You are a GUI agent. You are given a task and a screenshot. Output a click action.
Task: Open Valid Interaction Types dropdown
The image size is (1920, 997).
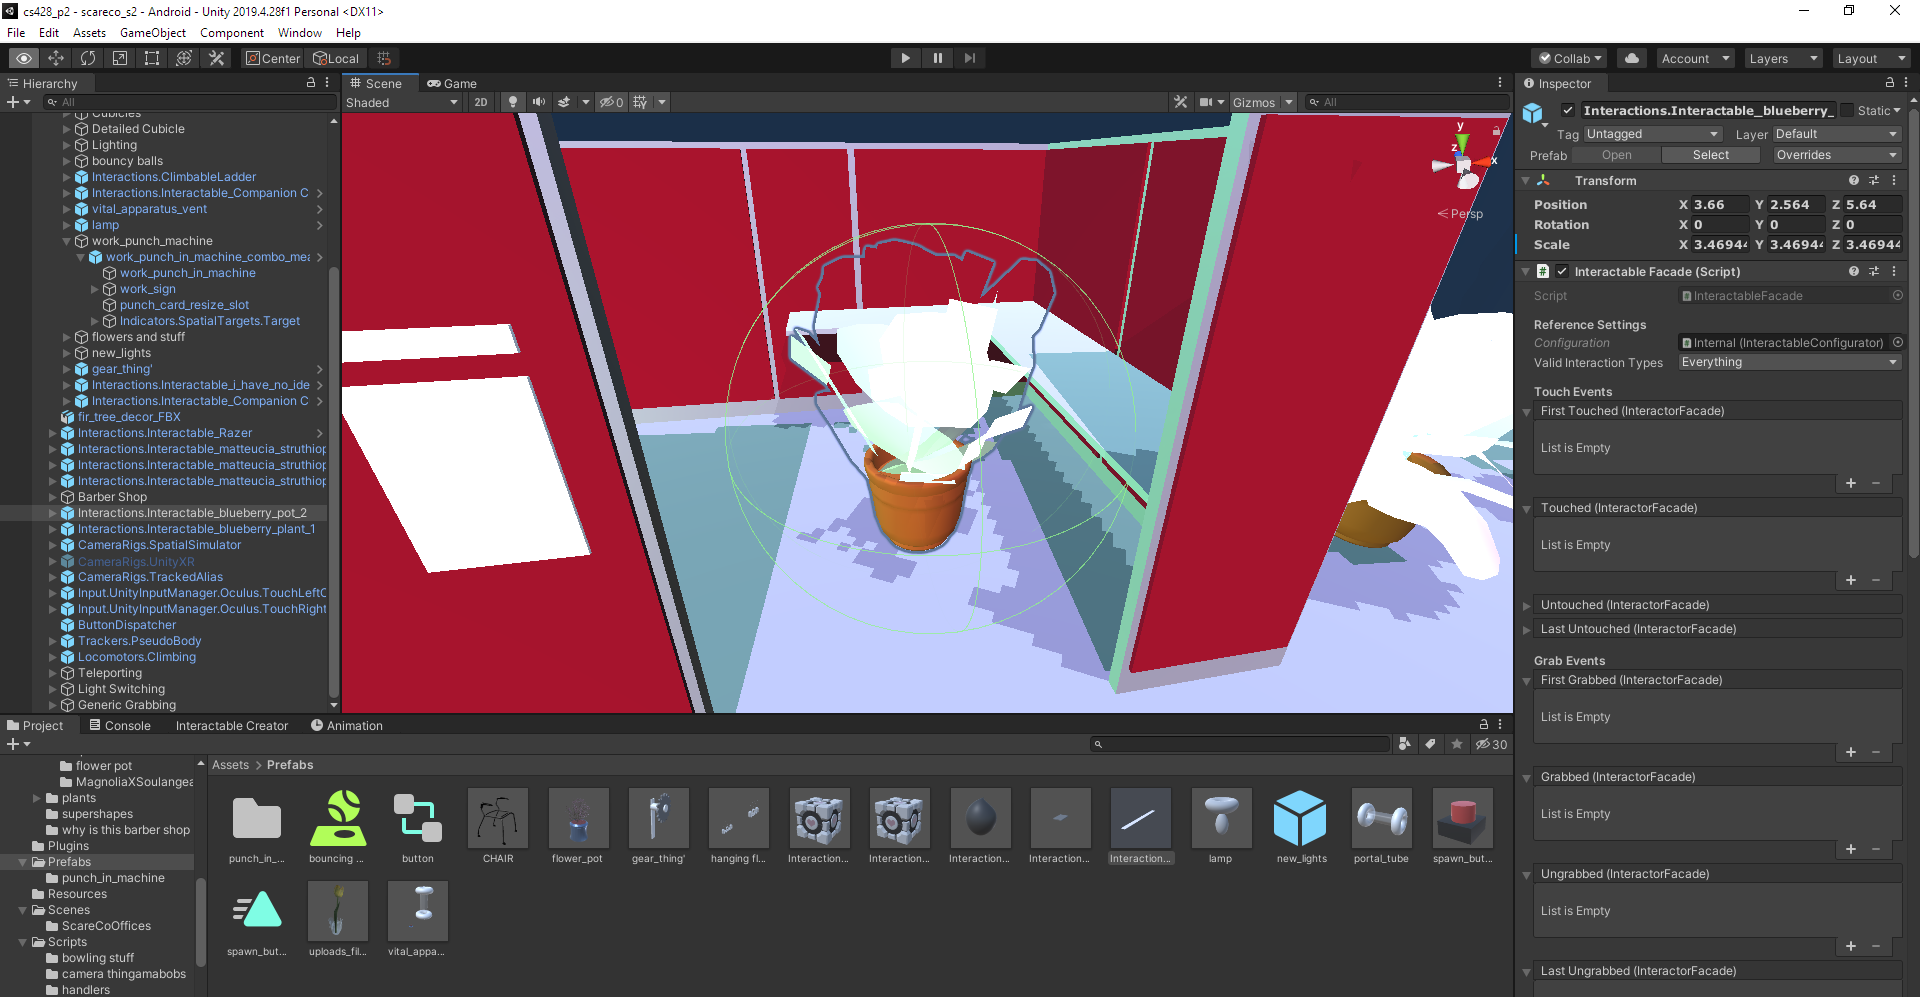pyautogui.click(x=1789, y=362)
